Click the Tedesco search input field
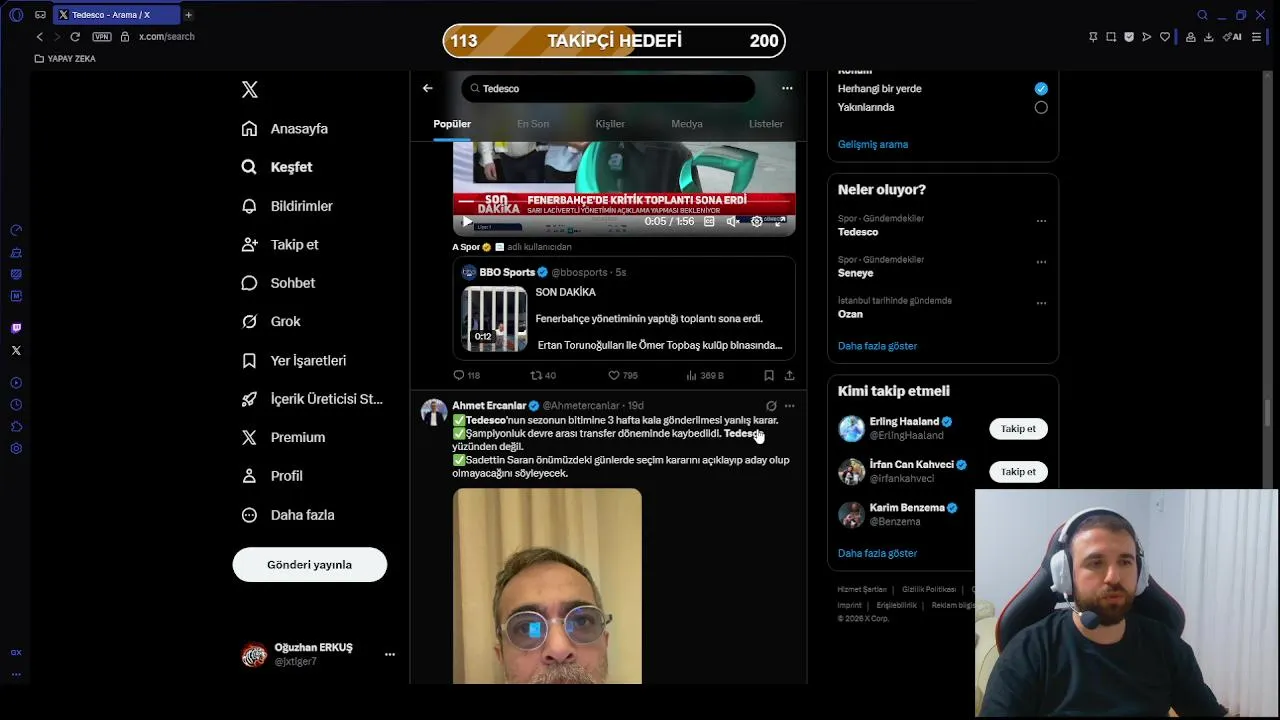The image size is (1280, 720). point(608,88)
